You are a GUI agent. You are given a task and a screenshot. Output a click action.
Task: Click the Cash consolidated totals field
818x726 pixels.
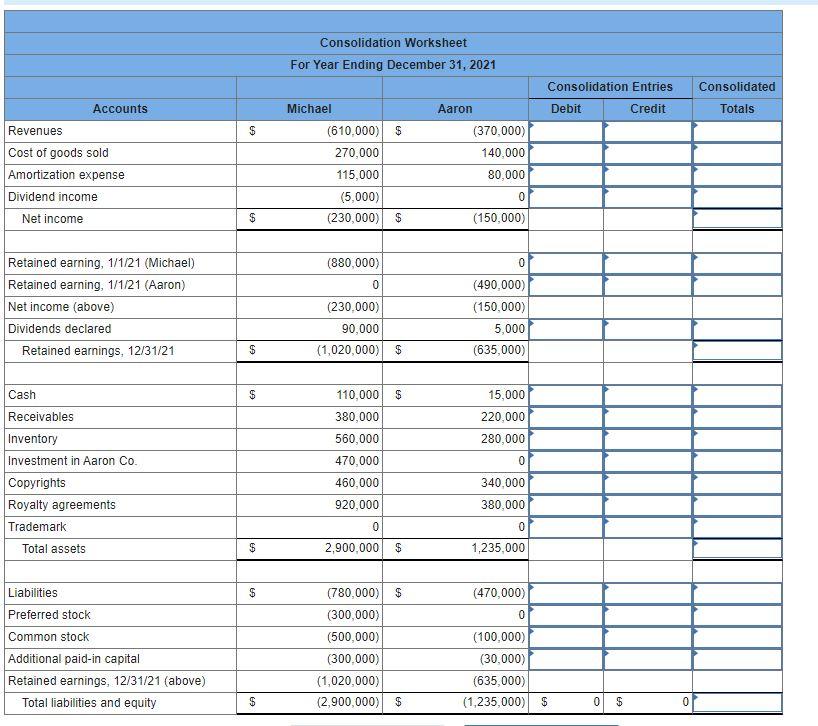point(737,395)
